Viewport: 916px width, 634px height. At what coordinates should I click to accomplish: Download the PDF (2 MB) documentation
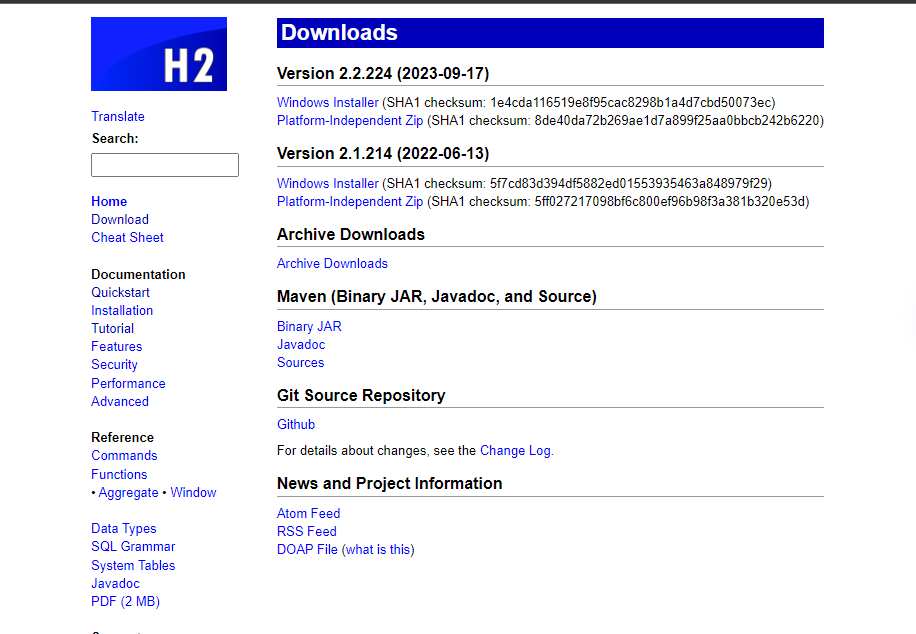coord(126,602)
